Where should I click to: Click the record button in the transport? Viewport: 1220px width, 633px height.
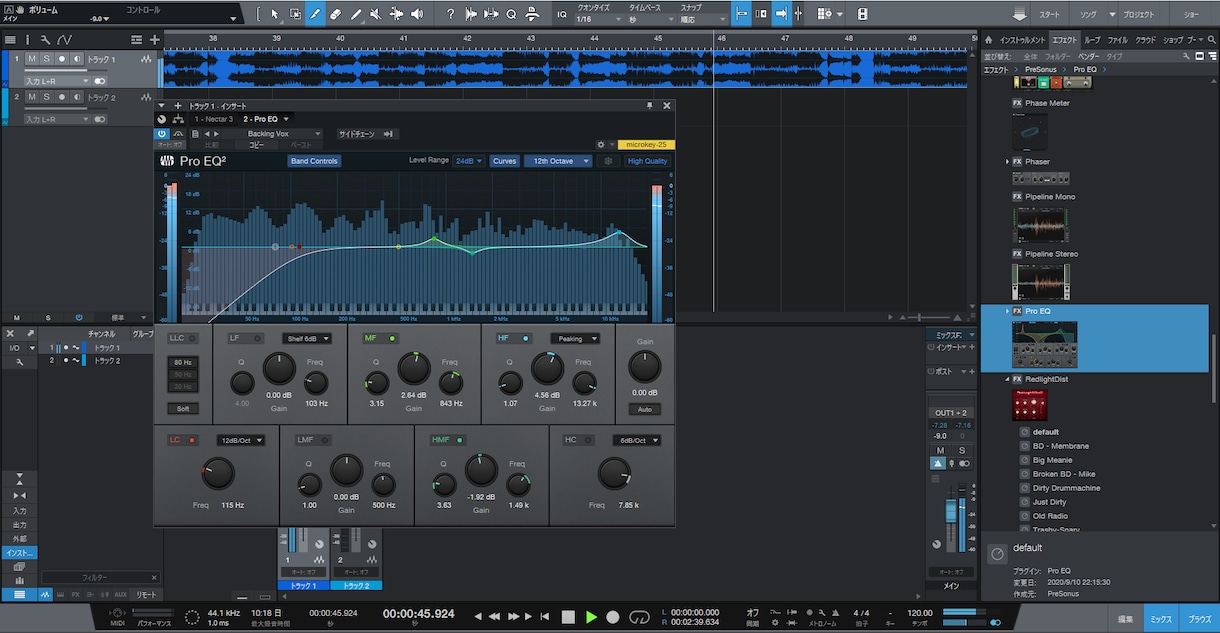click(x=613, y=617)
